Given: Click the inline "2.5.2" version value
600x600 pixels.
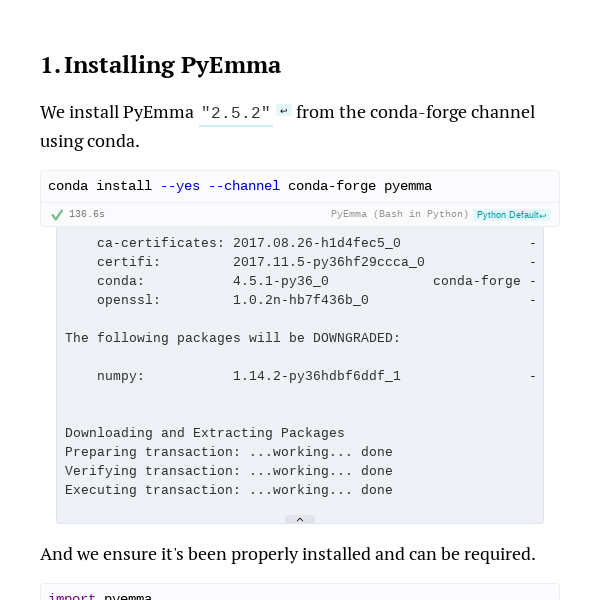Looking at the screenshot, I should click(235, 113).
